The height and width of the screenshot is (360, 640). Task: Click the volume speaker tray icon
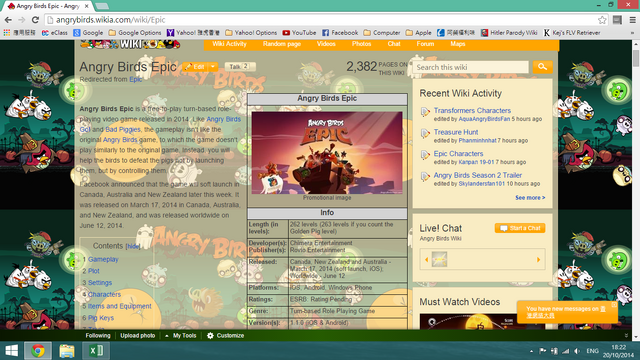pos(577,351)
